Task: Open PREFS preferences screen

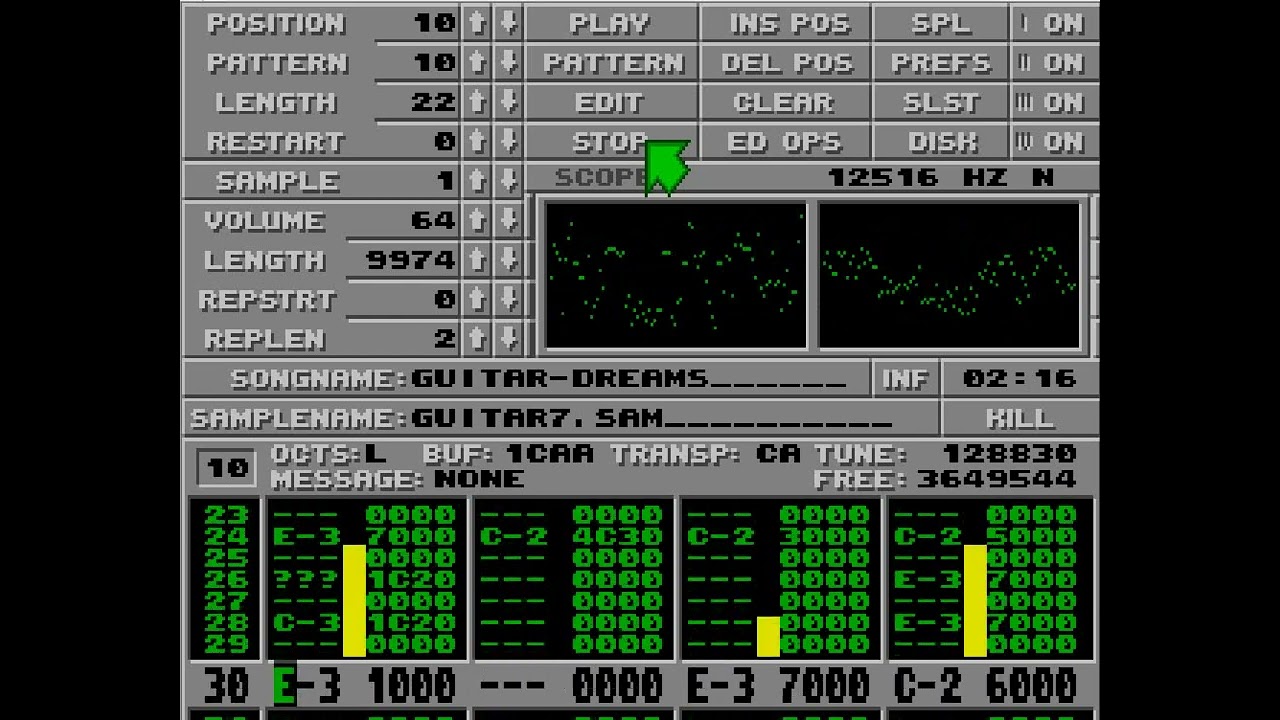Action: point(941,62)
